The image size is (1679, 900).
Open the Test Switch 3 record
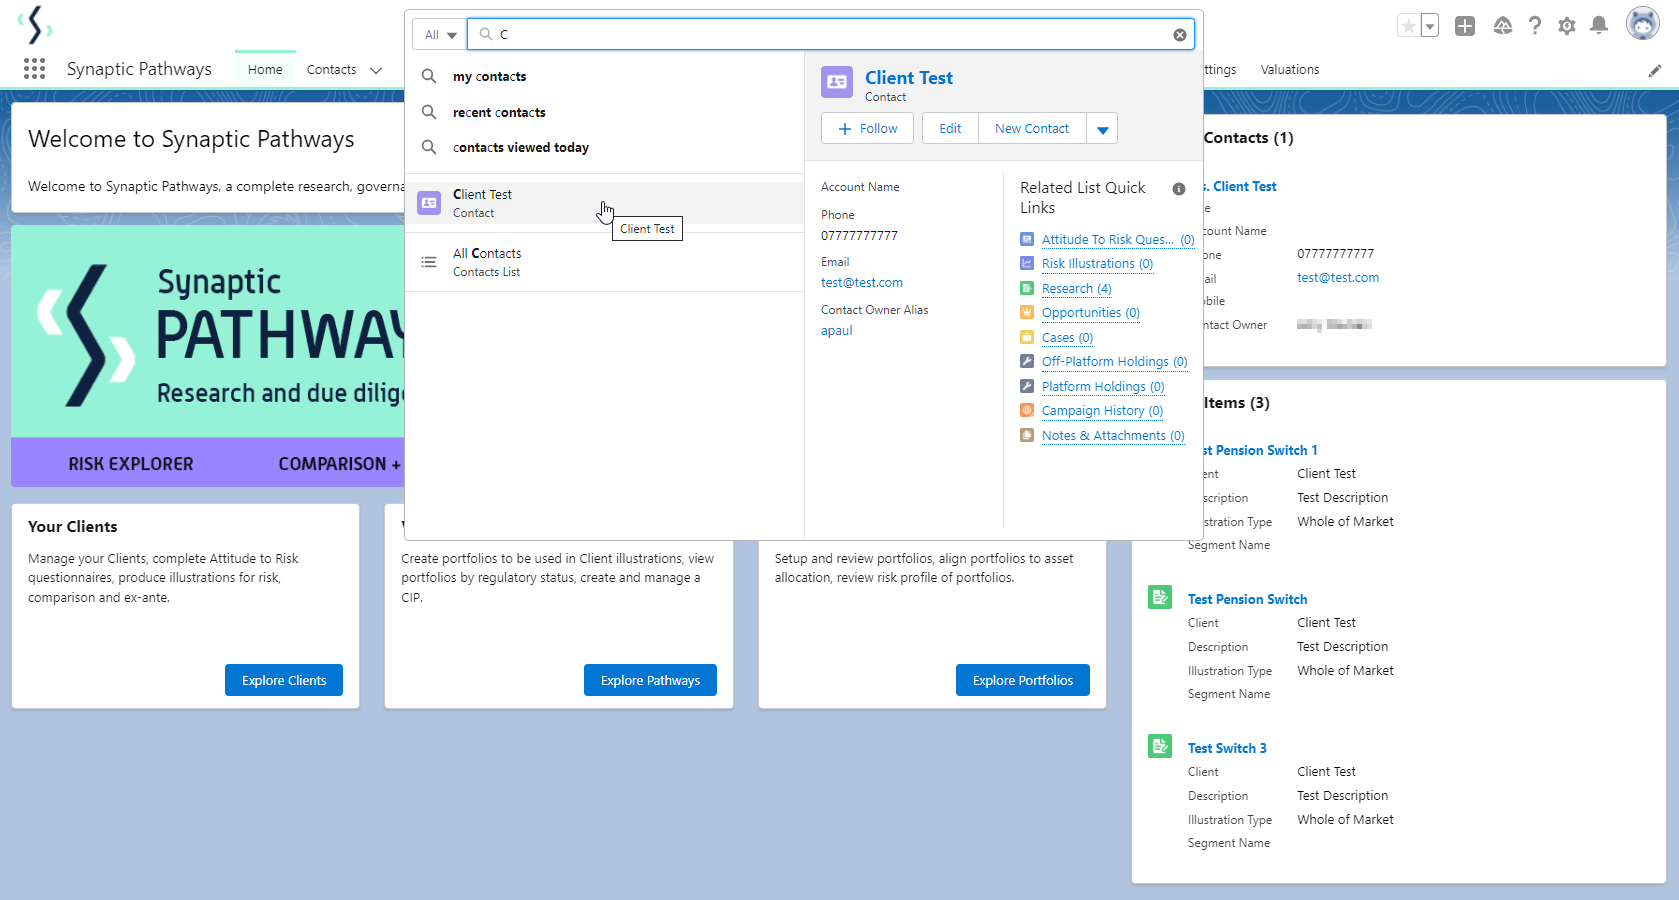pyautogui.click(x=1227, y=748)
